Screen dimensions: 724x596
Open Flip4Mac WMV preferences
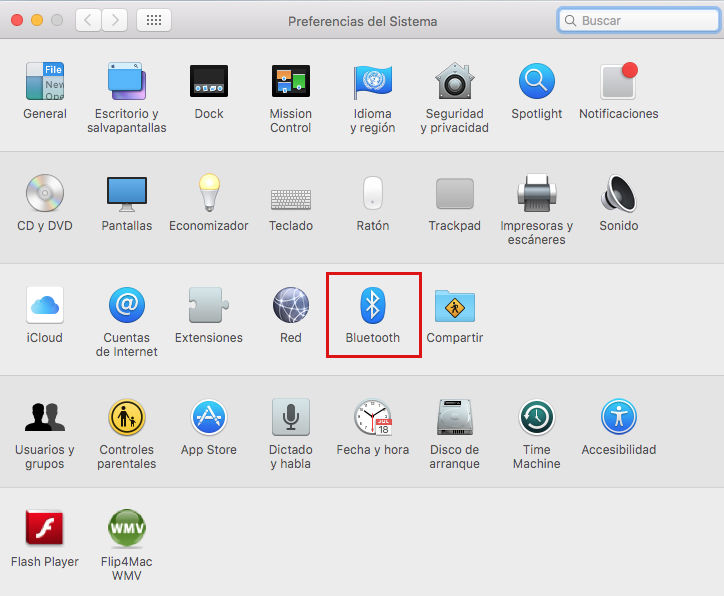127,529
